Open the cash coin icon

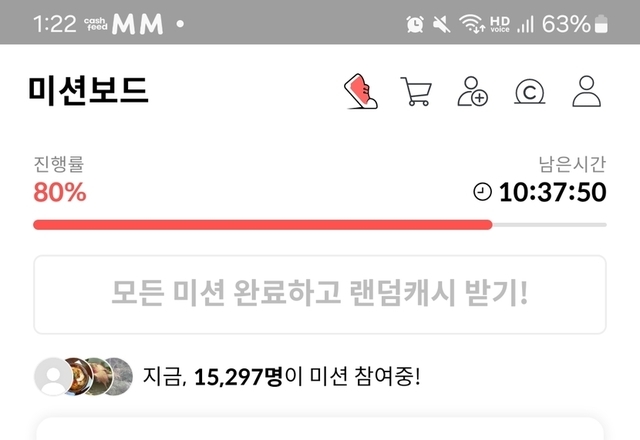[x=529, y=91]
